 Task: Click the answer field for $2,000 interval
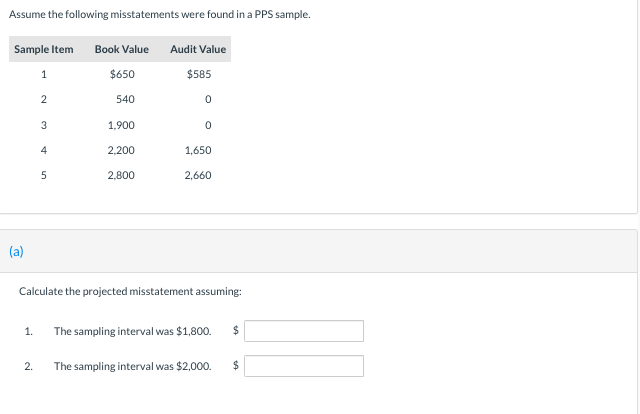[304, 366]
